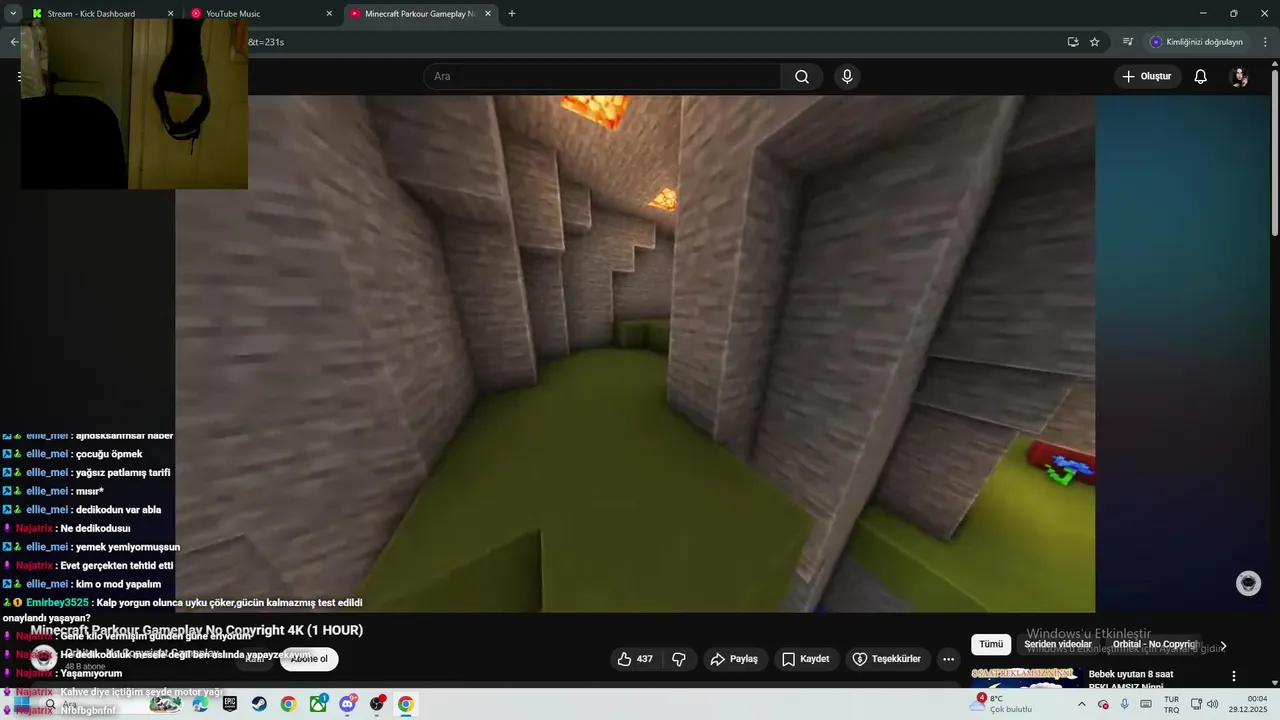Click the active Chrome taskbar icon
The height and width of the screenshot is (720, 1280).
pos(406,704)
